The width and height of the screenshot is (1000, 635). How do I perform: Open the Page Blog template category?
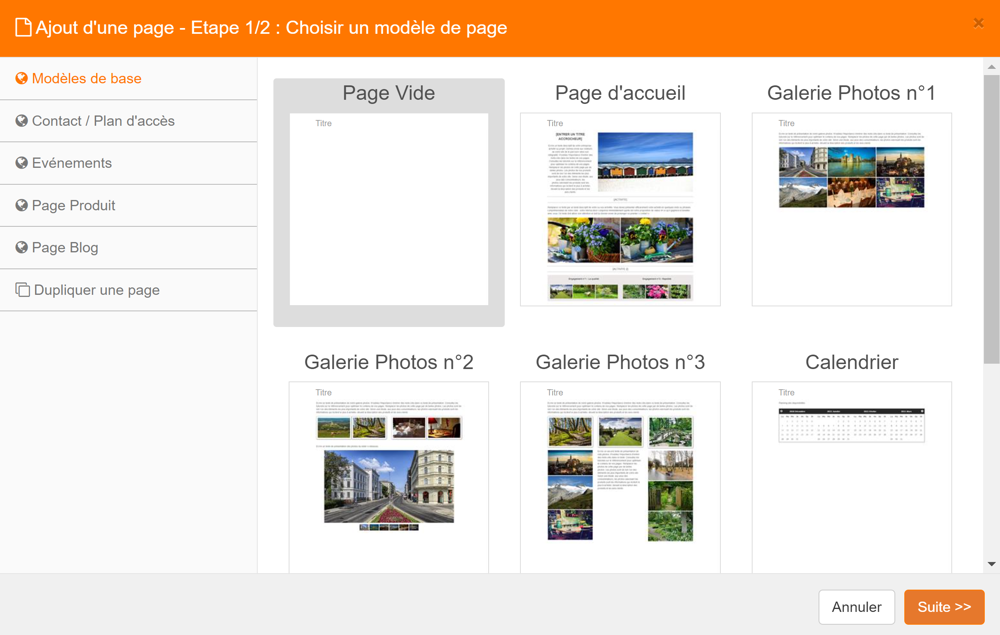65,247
